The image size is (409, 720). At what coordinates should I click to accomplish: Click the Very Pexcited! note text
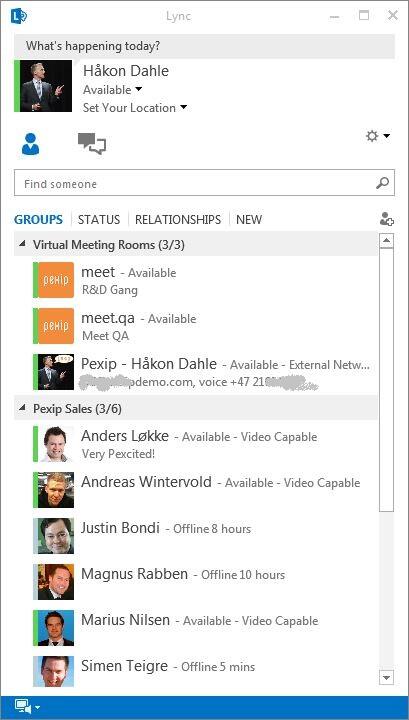tap(118, 454)
